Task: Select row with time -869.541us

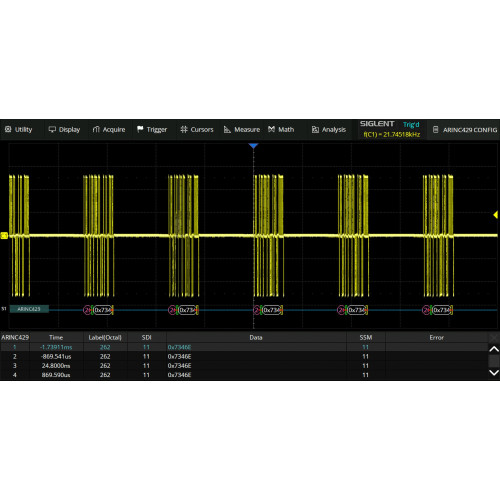Action: pyautogui.click(x=244, y=356)
